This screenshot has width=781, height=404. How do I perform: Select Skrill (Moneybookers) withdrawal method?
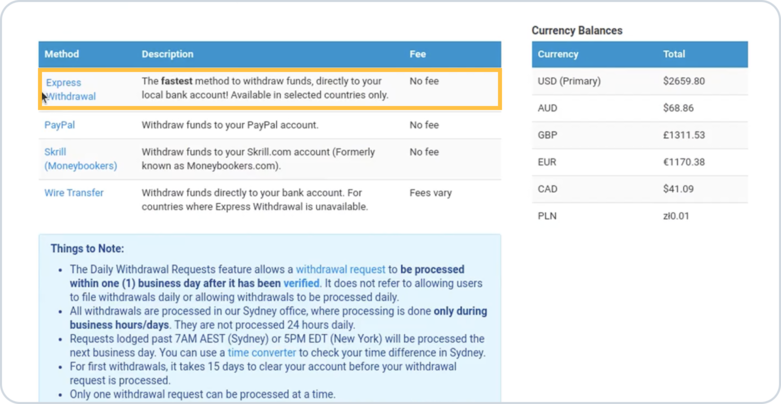pos(81,159)
